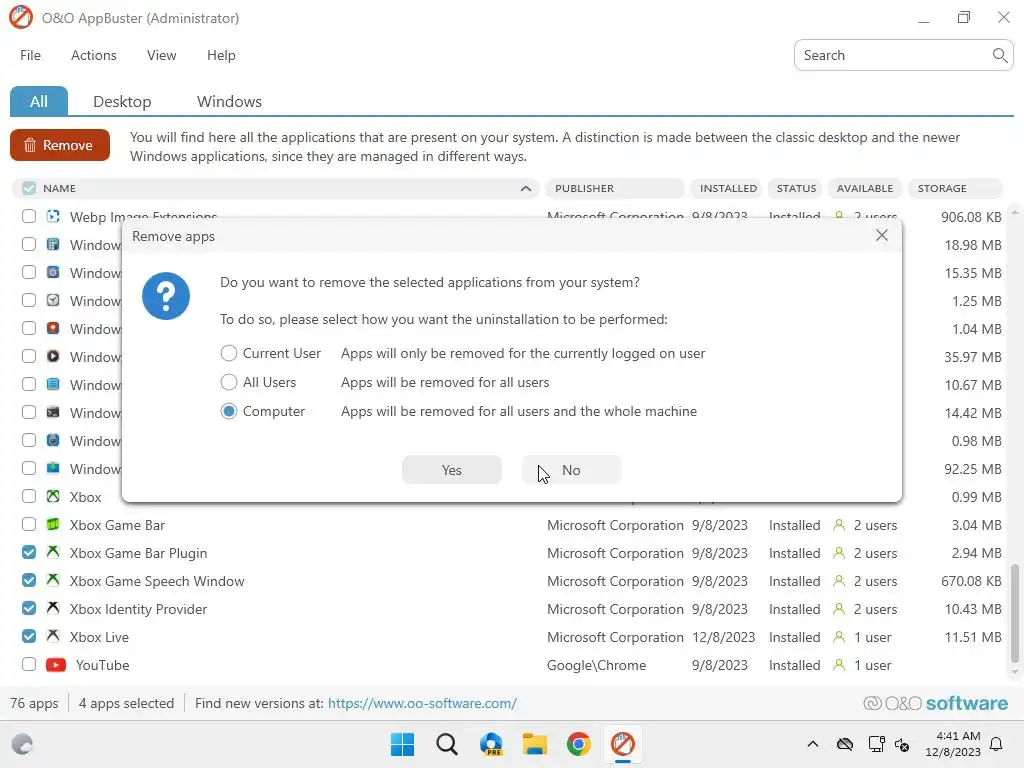Sort by the STATUS column
This screenshot has height=768, width=1024.
point(796,188)
